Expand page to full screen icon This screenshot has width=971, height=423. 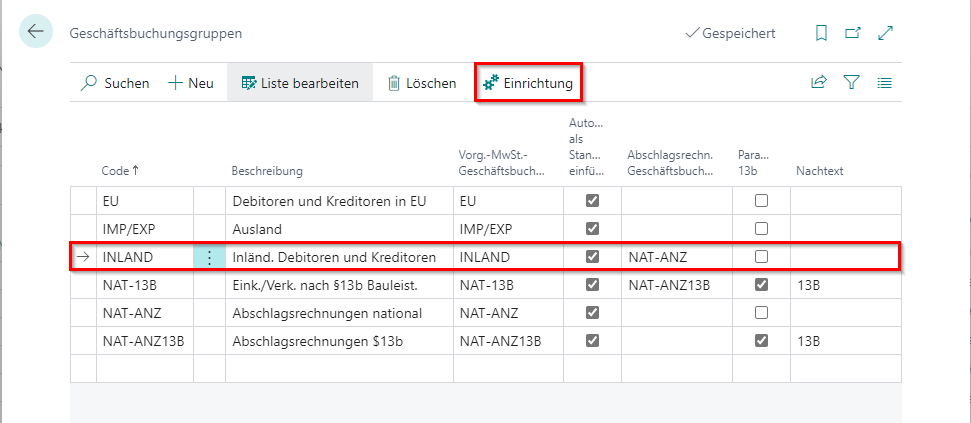click(x=885, y=33)
